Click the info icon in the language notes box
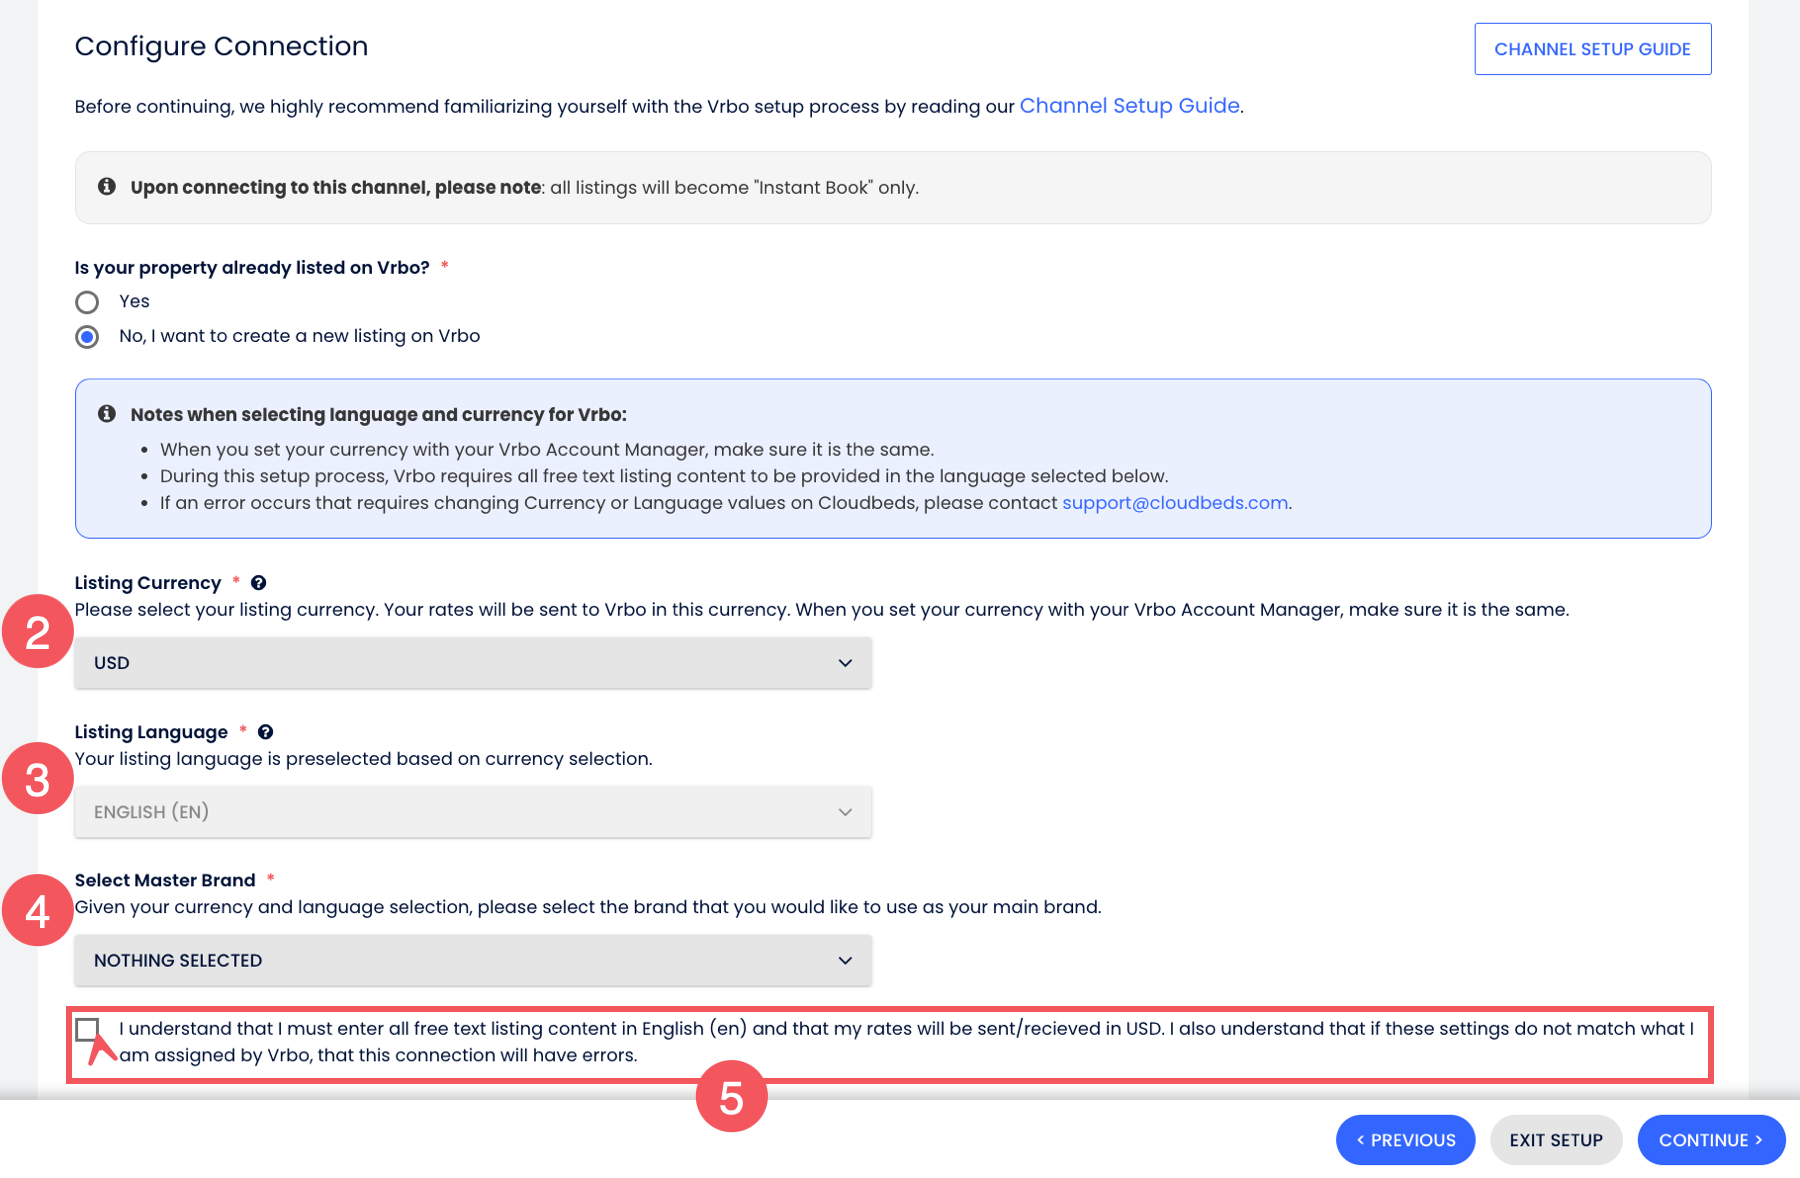 click(x=107, y=414)
